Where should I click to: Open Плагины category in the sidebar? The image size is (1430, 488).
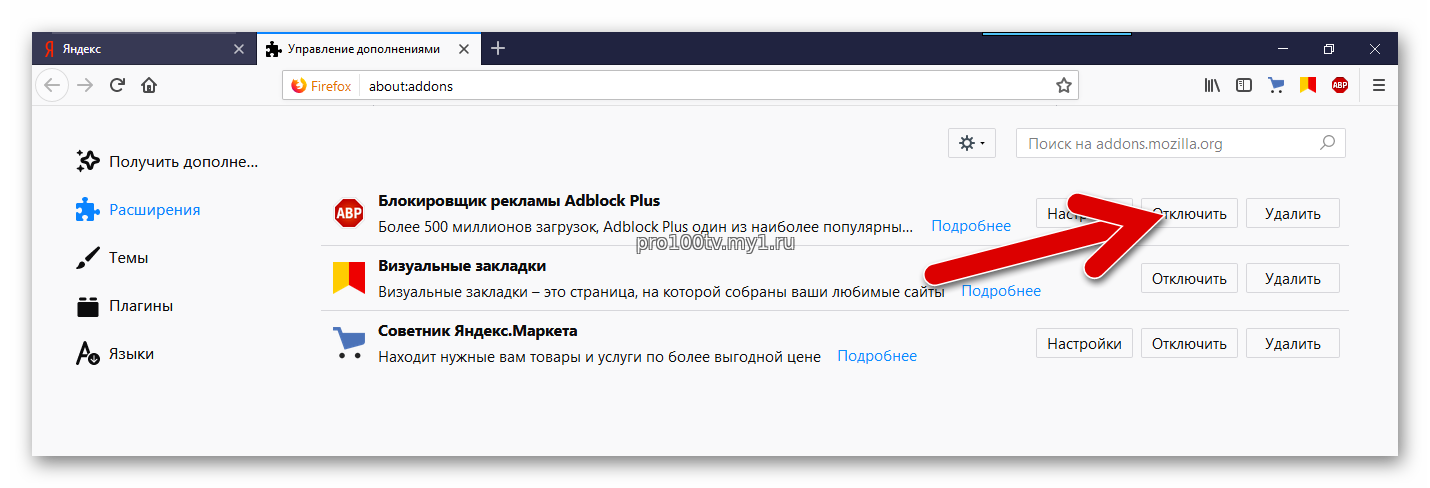point(140,306)
